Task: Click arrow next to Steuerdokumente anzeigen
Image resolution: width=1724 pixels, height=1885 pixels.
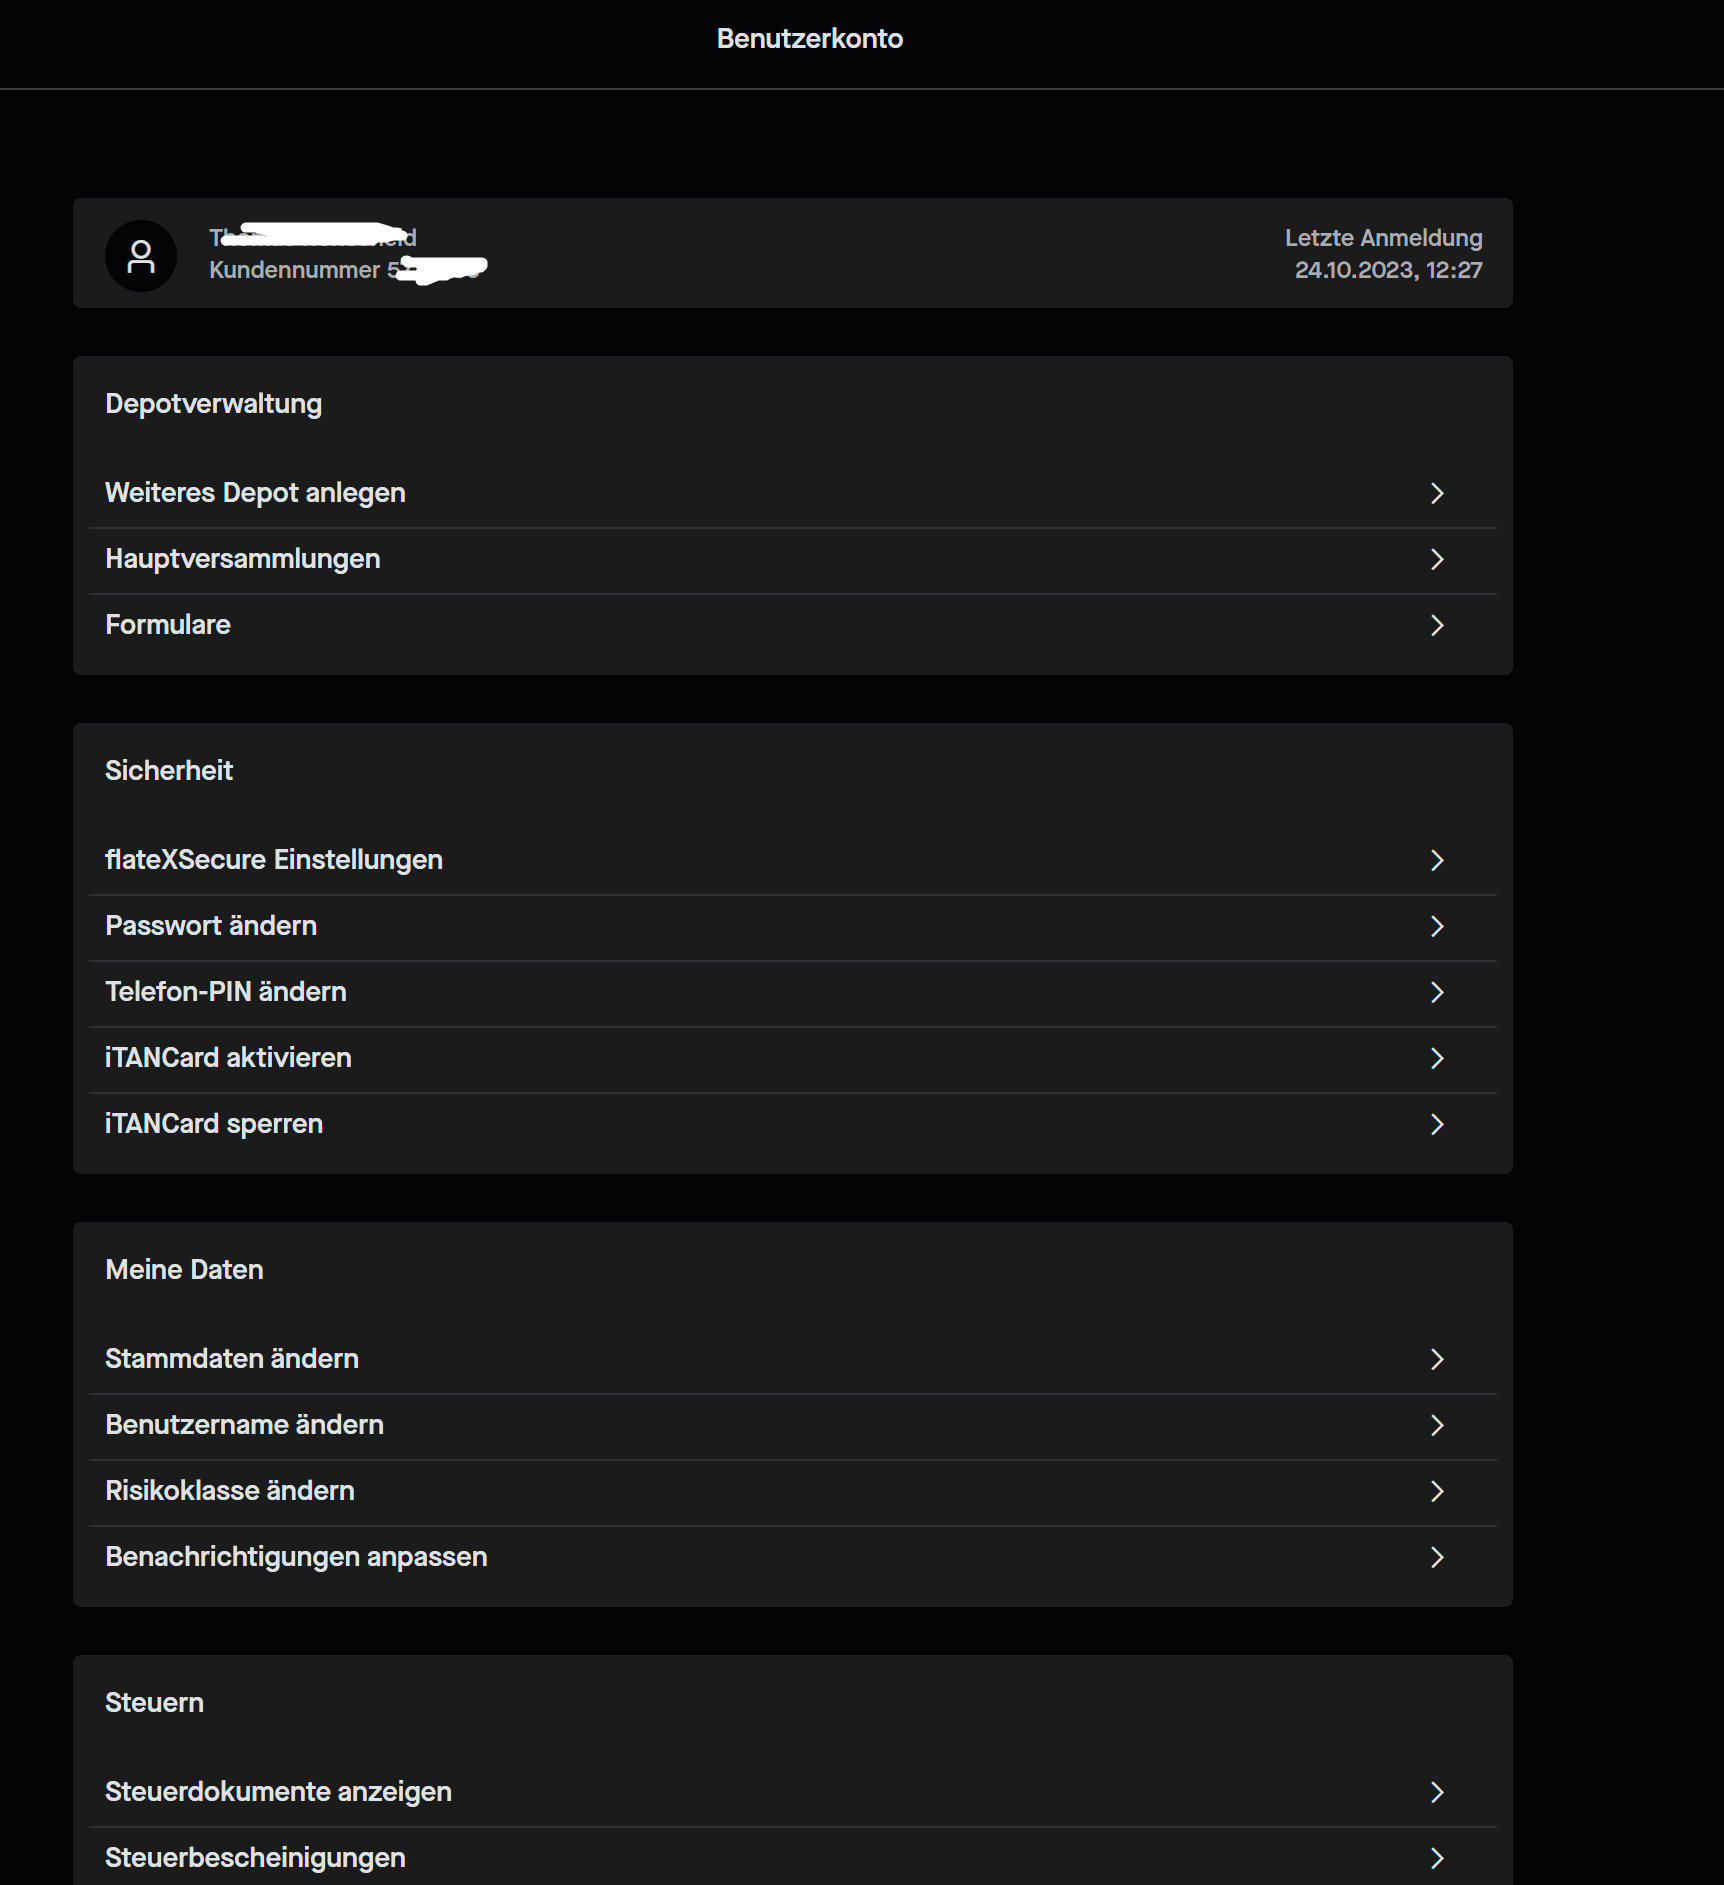Action: (1437, 1792)
